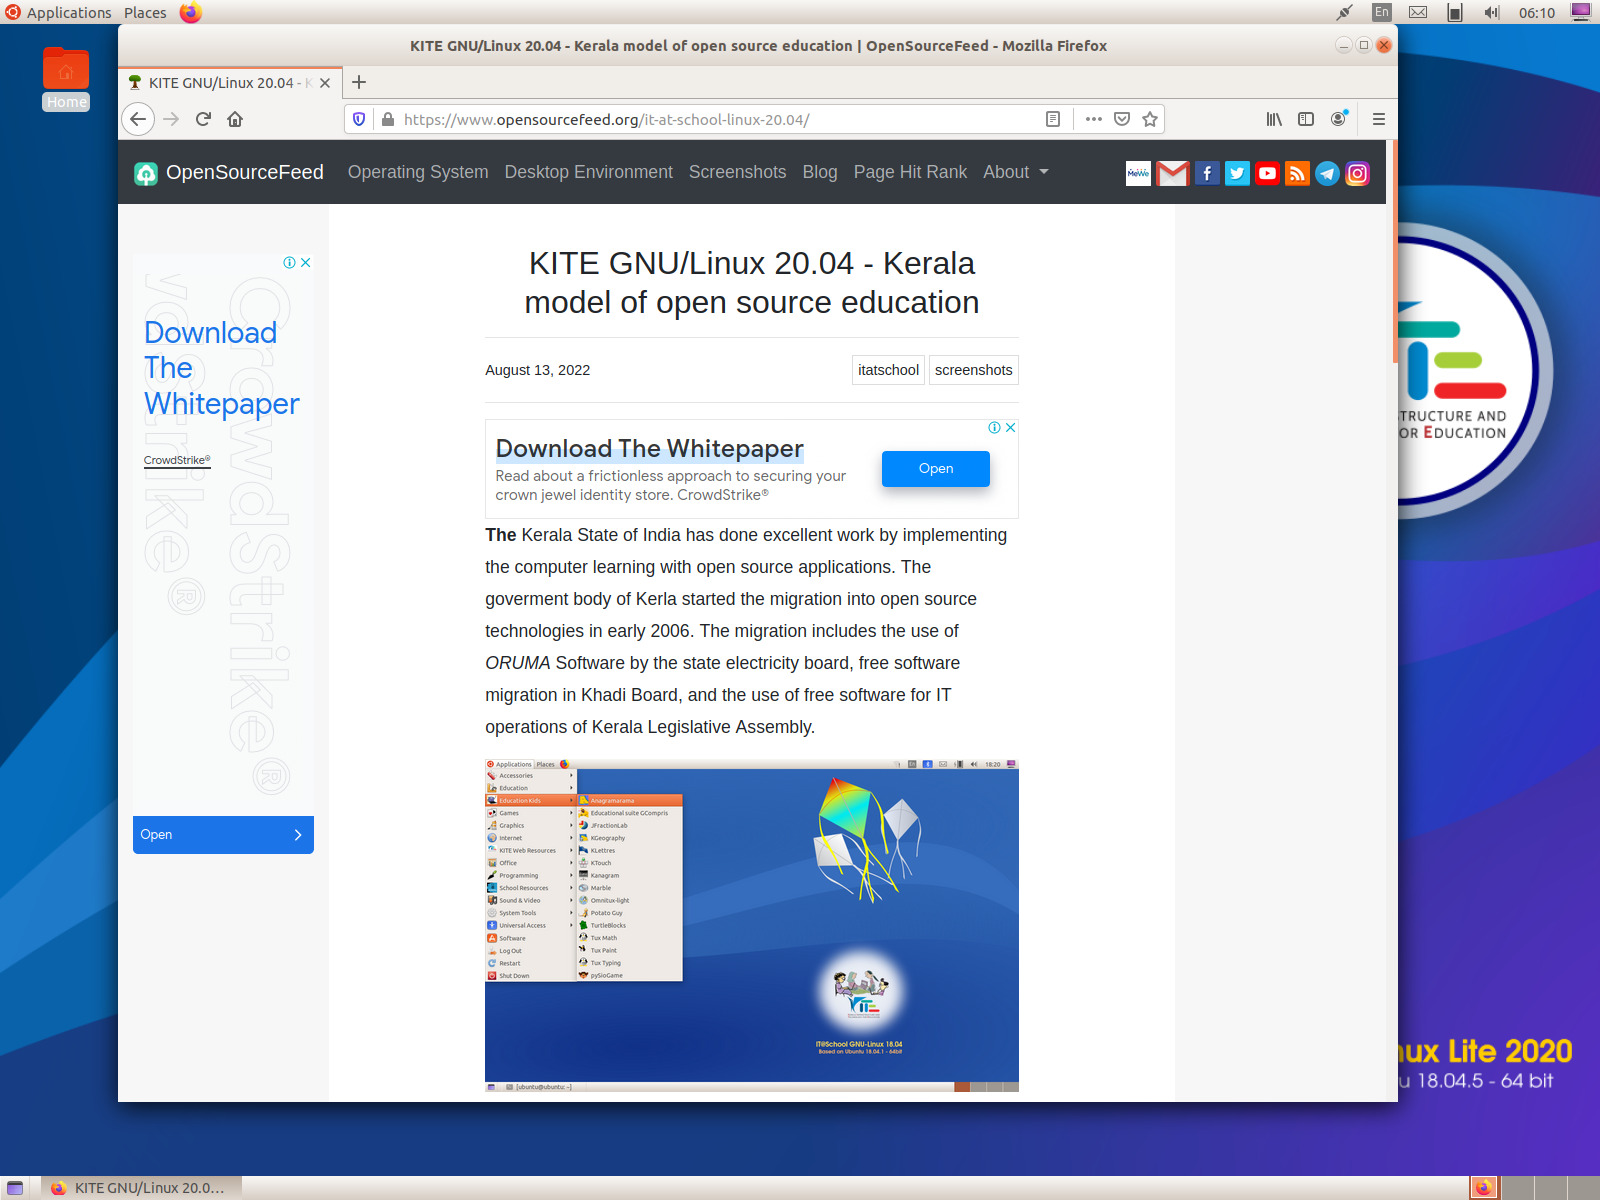Click the Facebook icon in the navbar

coord(1207,173)
